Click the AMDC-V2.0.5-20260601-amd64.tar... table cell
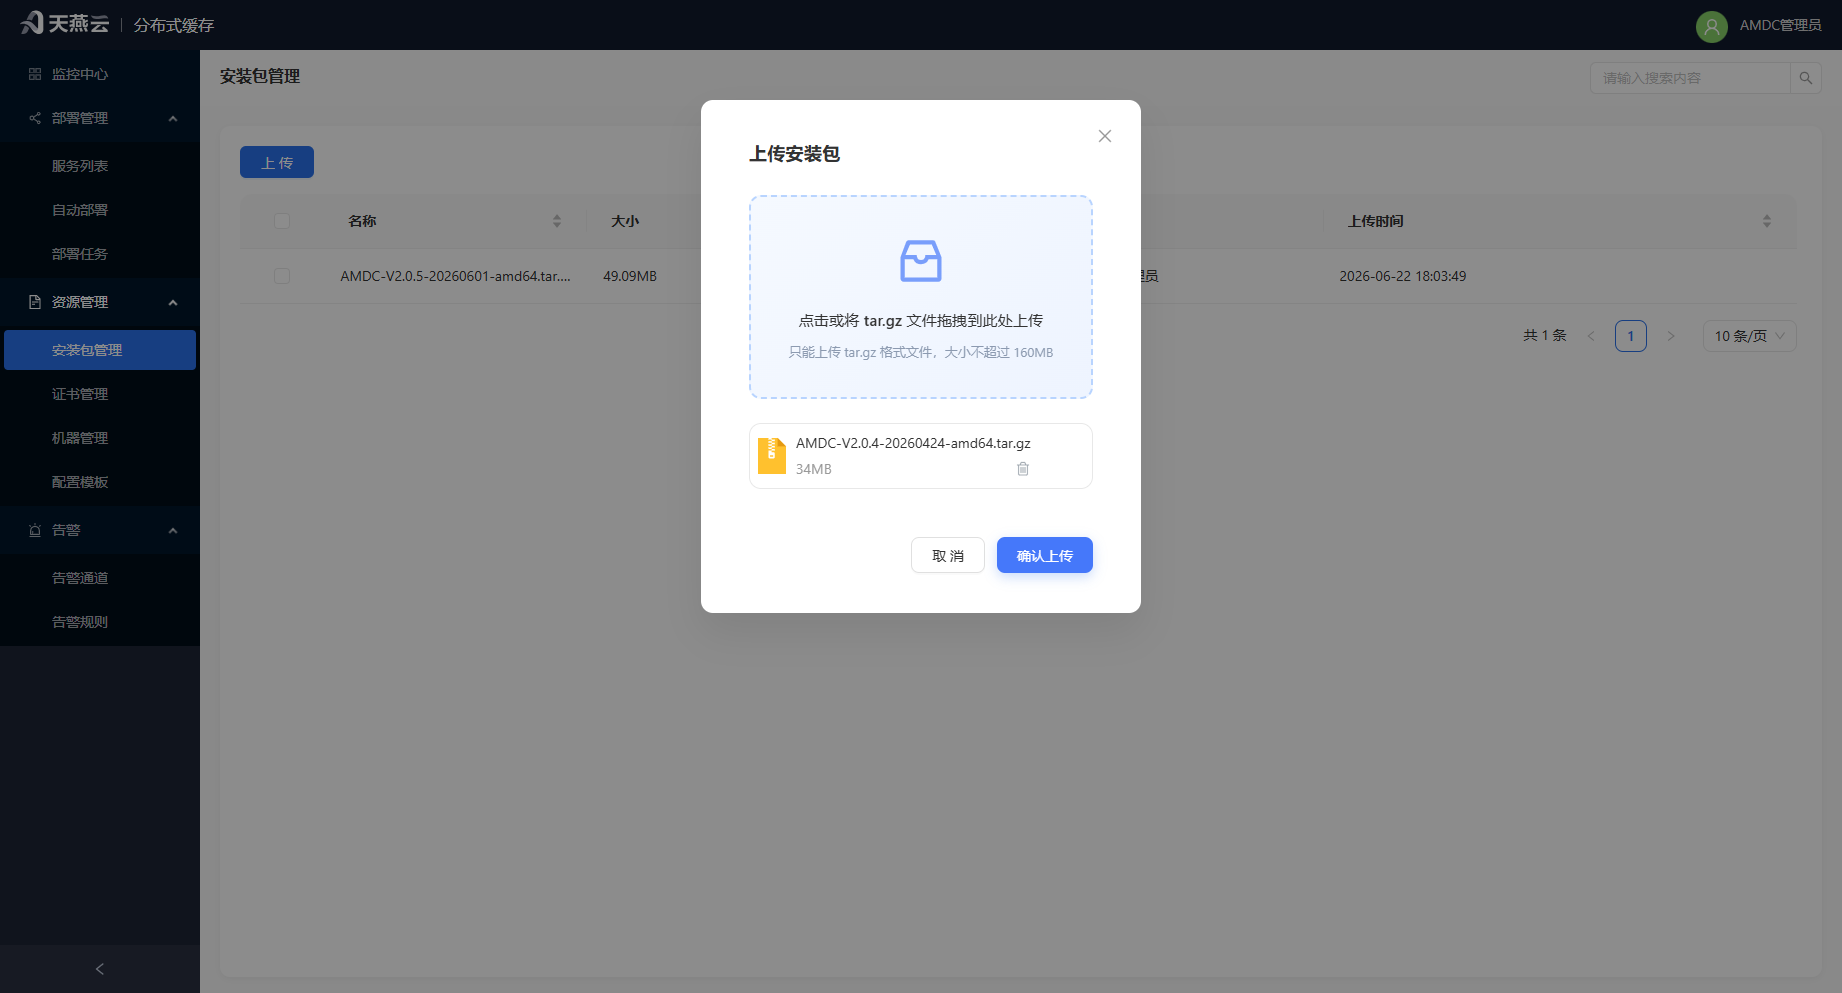1842x993 pixels. pyautogui.click(x=455, y=276)
